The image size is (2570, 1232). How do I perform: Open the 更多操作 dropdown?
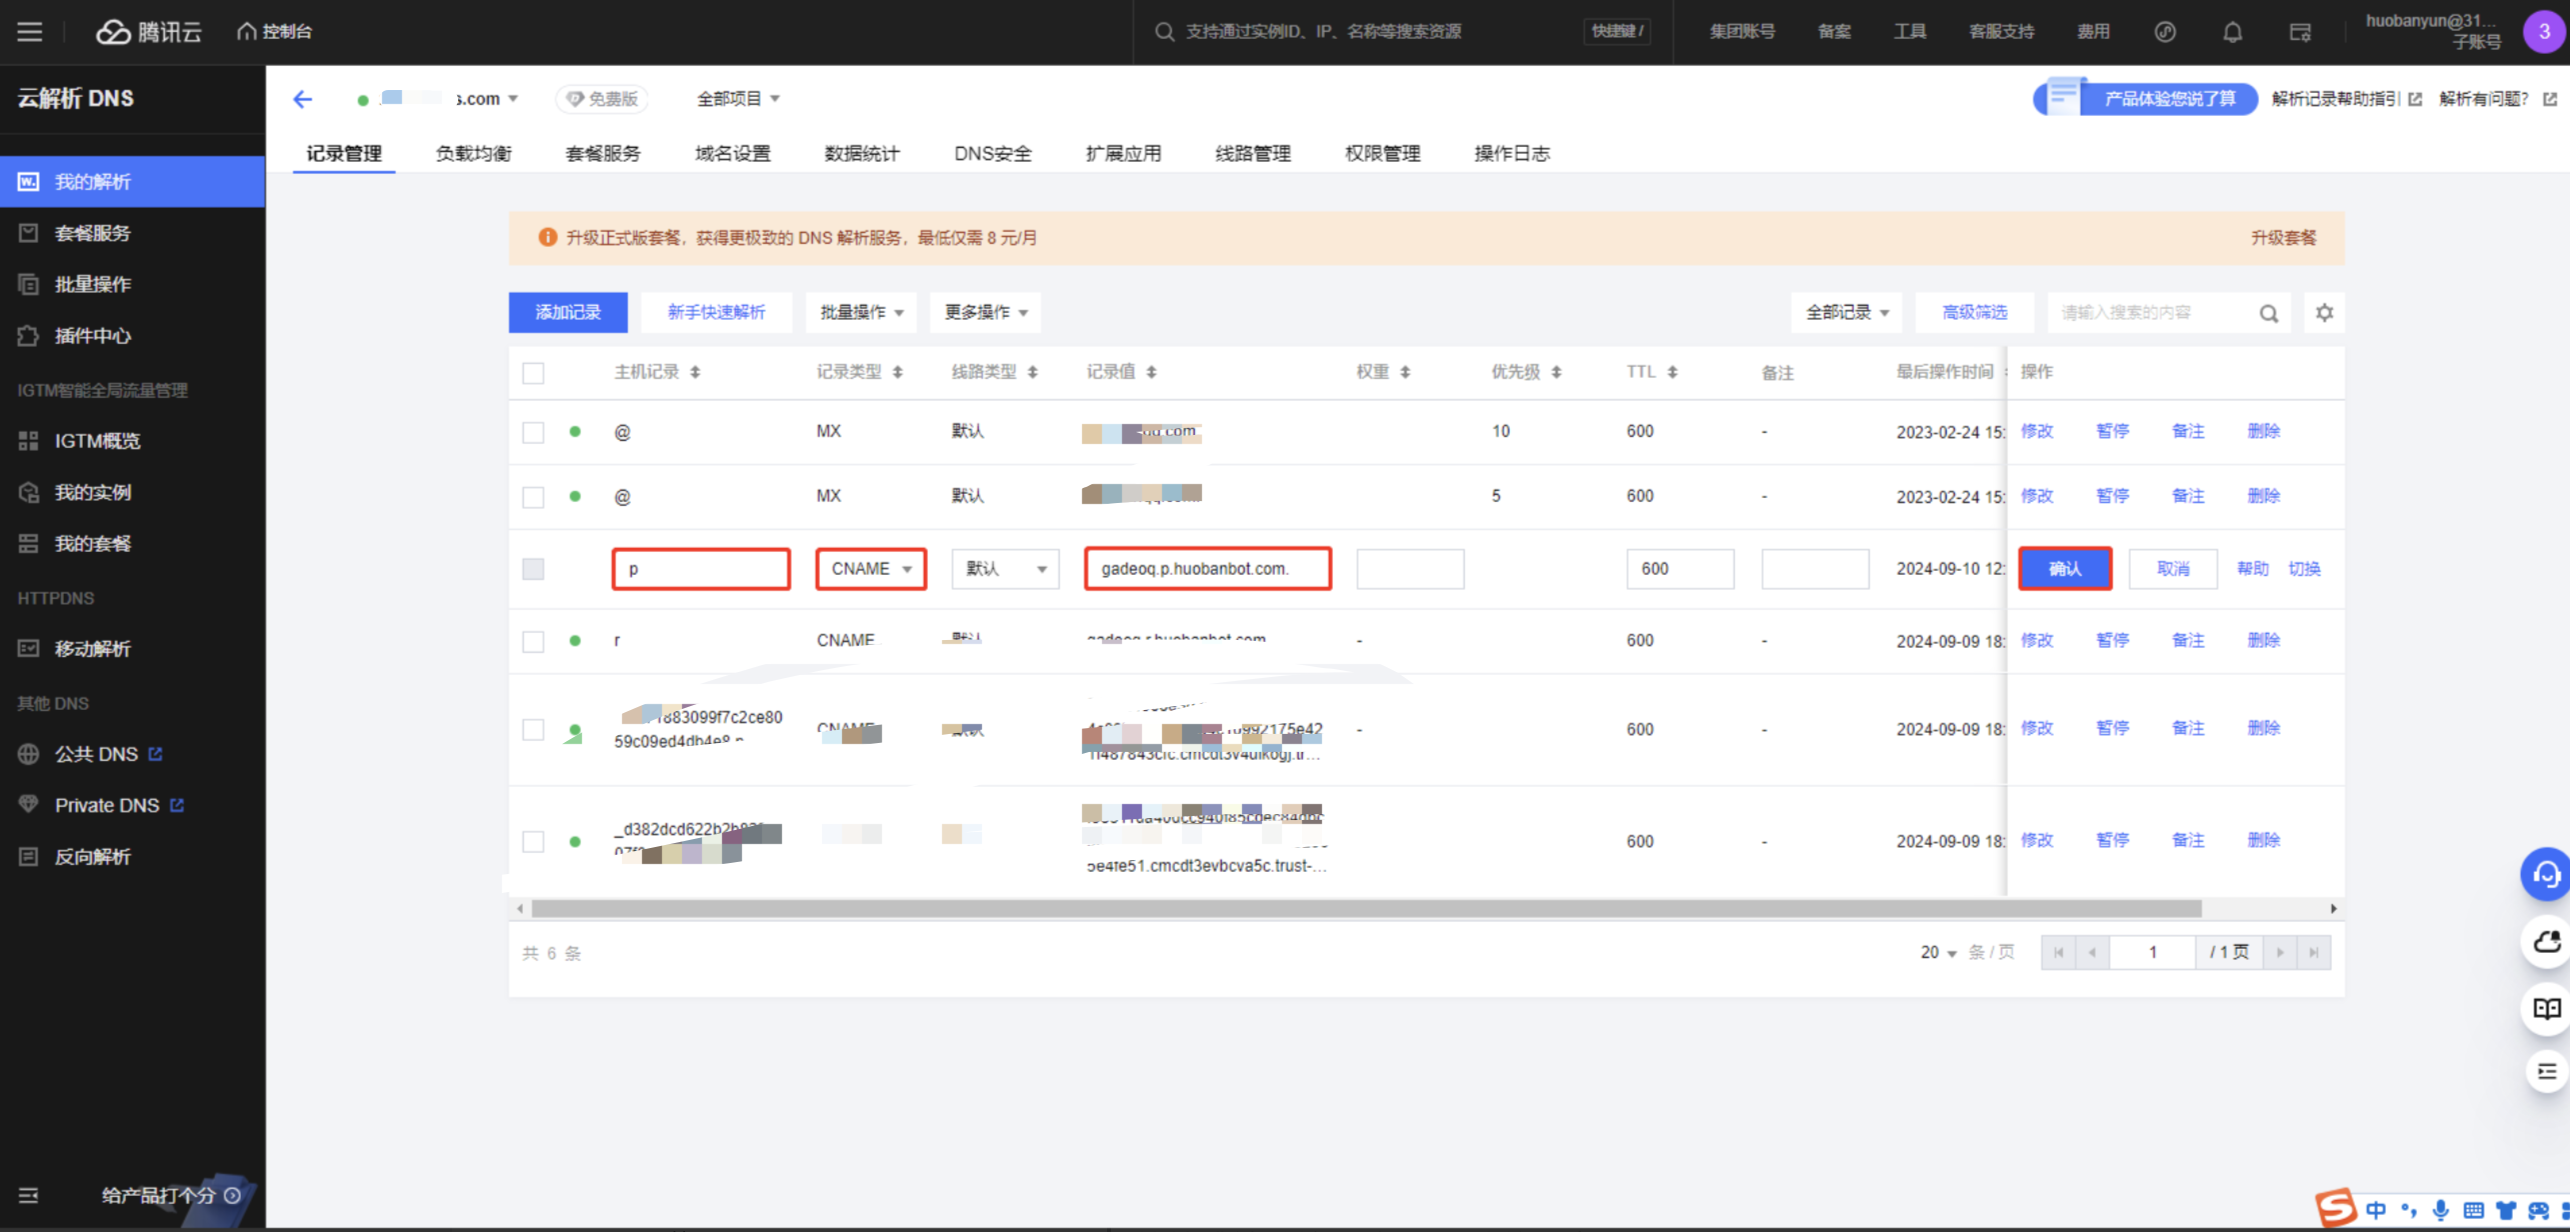985,313
